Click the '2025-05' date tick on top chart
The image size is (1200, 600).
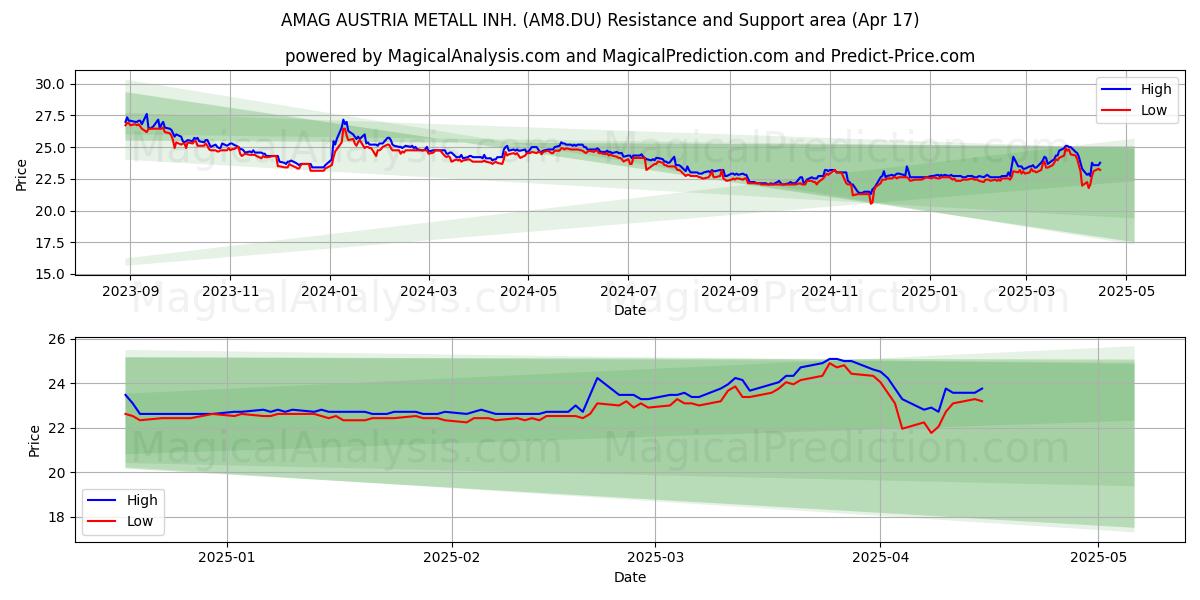click(1127, 290)
